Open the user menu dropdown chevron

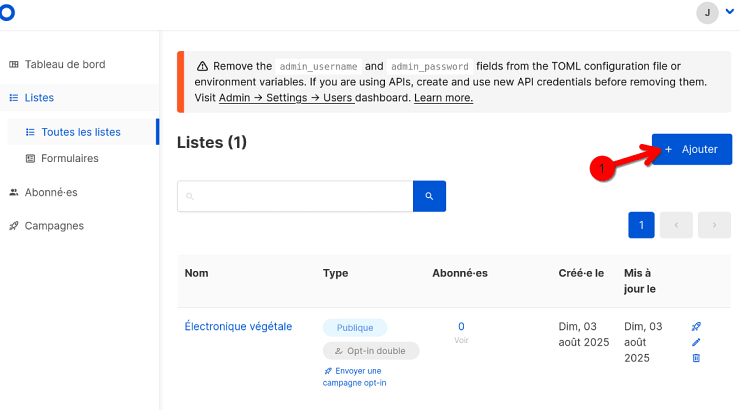click(x=729, y=12)
